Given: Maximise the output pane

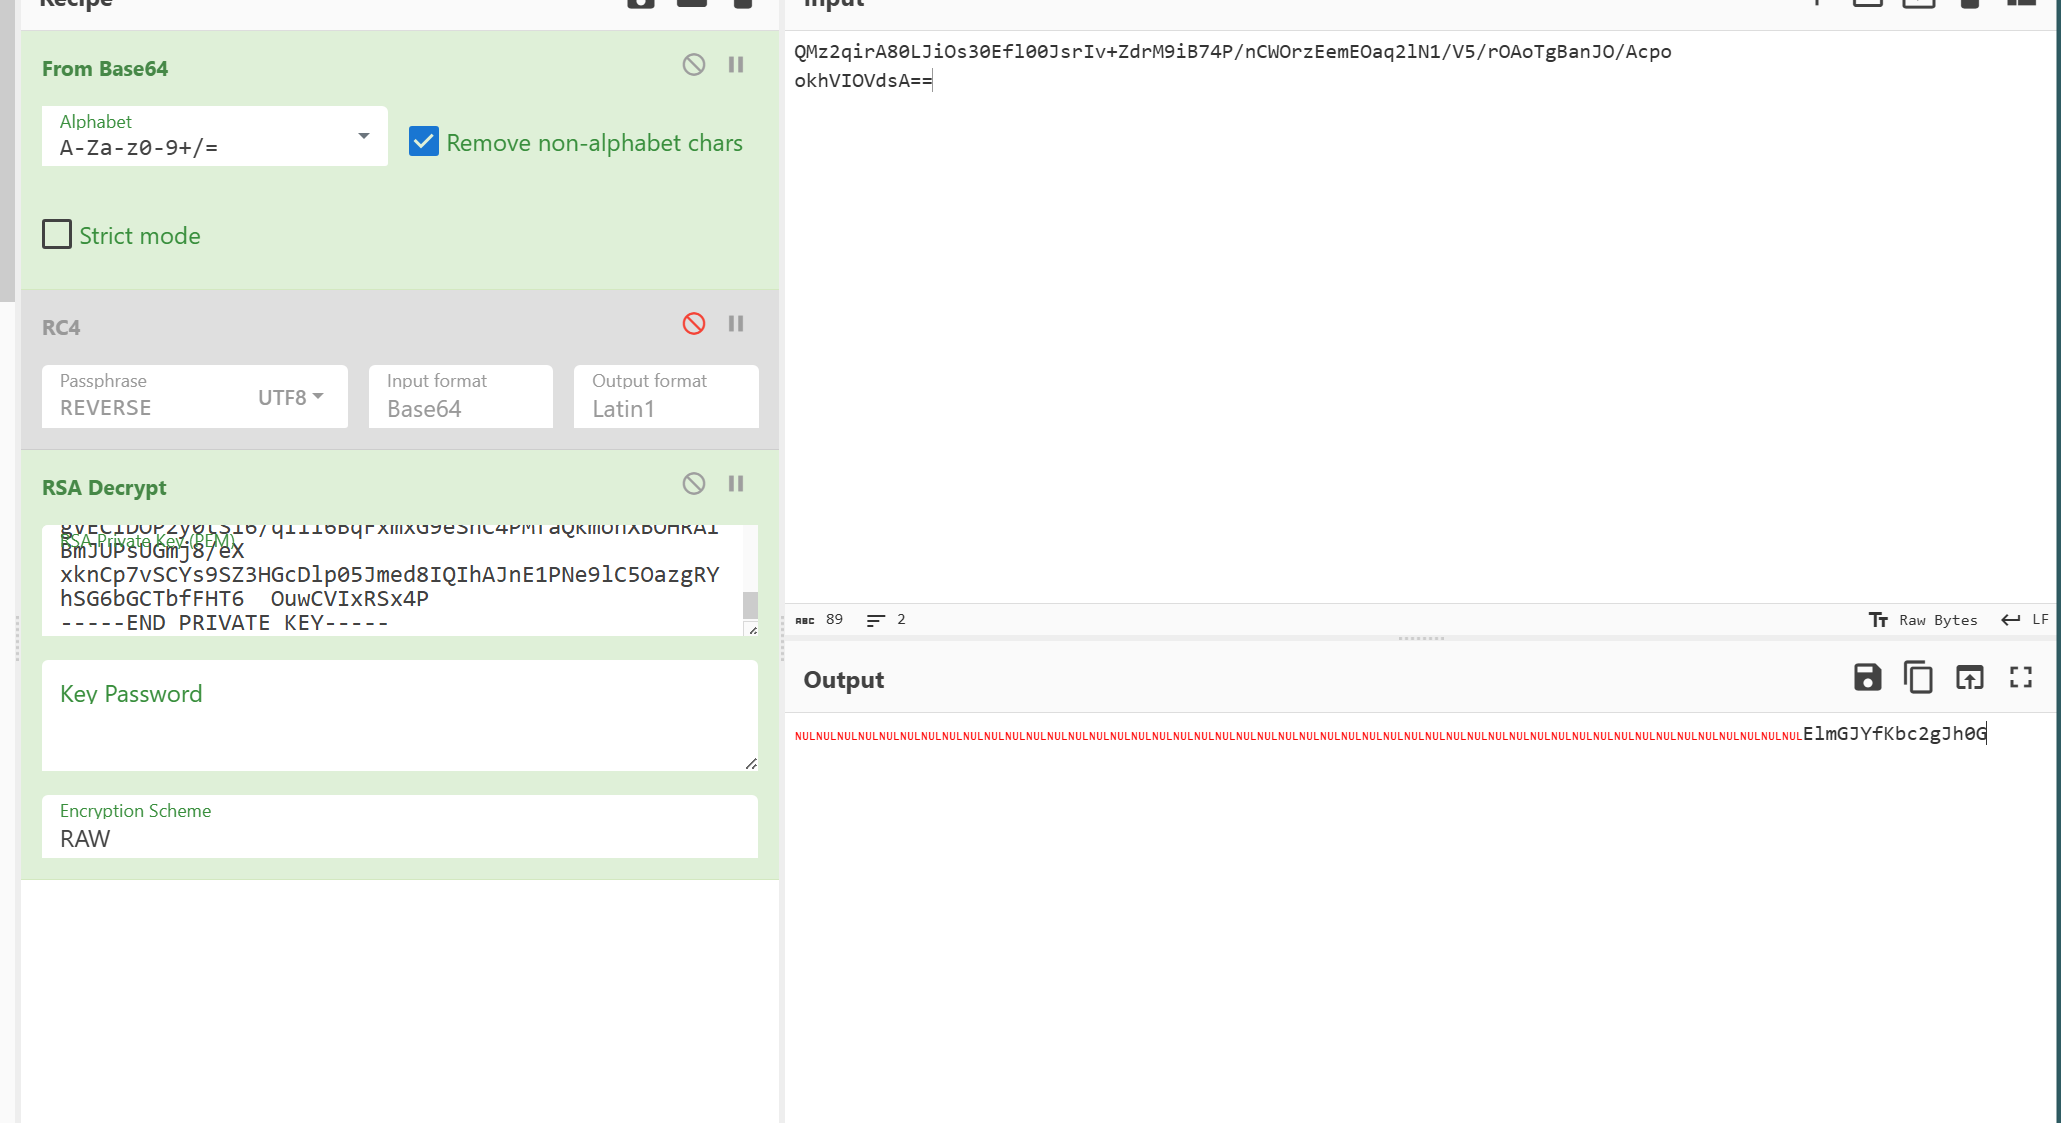Looking at the screenshot, I should click(x=2020, y=678).
